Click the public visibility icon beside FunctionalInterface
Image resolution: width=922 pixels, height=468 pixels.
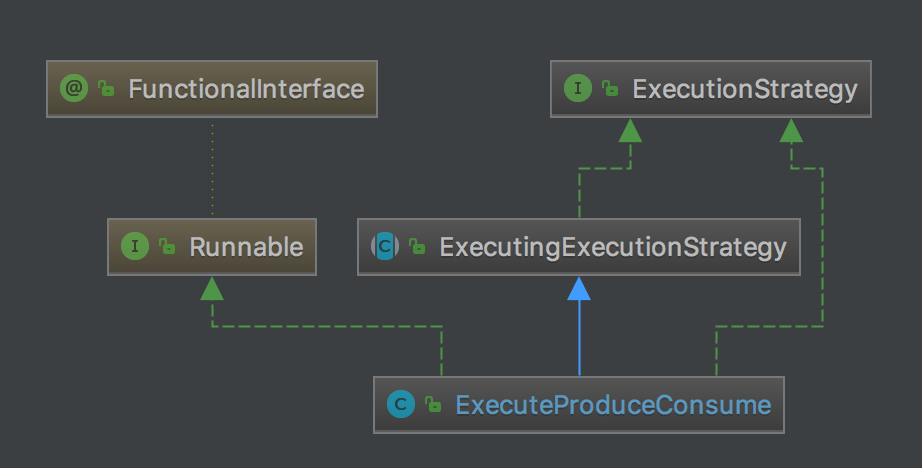point(106,90)
